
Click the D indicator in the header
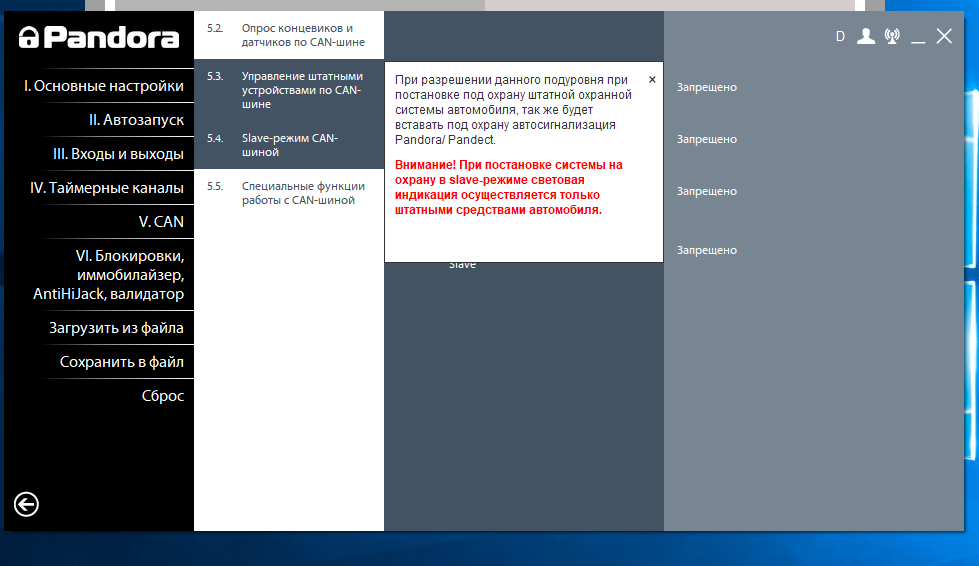coord(840,37)
